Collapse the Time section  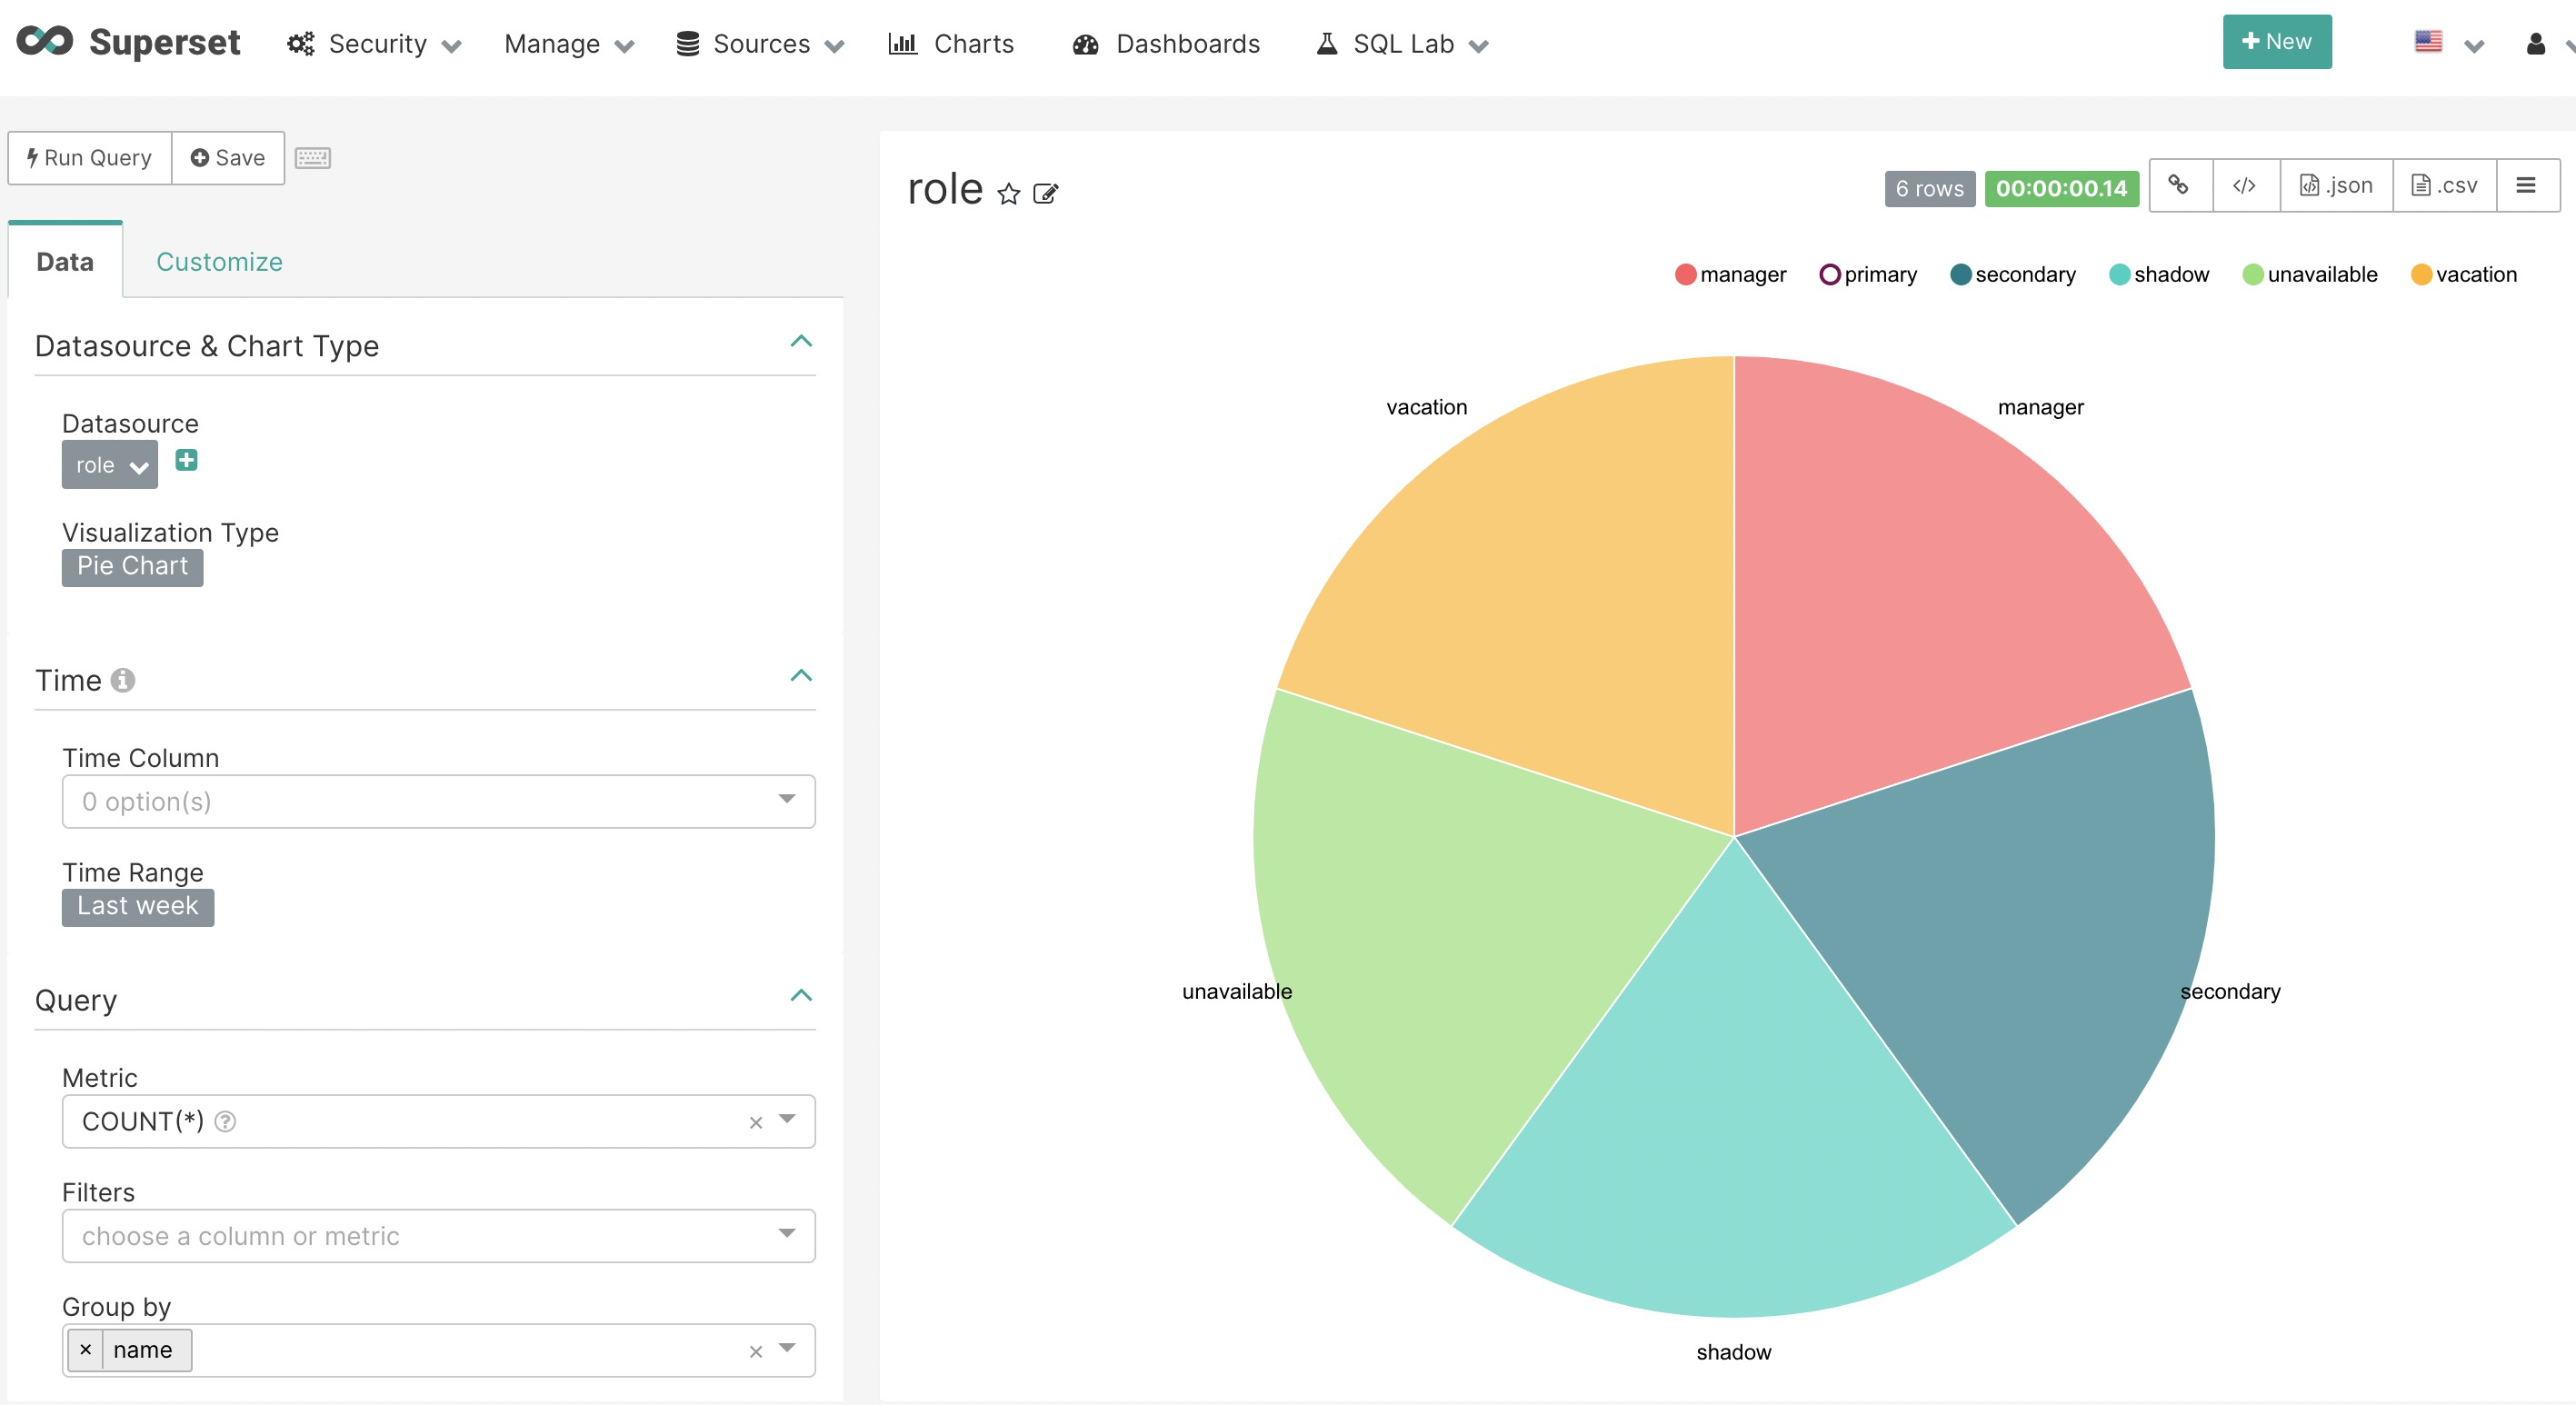tap(801, 676)
